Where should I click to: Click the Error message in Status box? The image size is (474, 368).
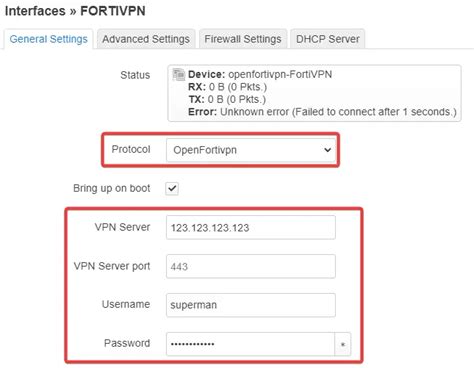(x=322, y=112)
